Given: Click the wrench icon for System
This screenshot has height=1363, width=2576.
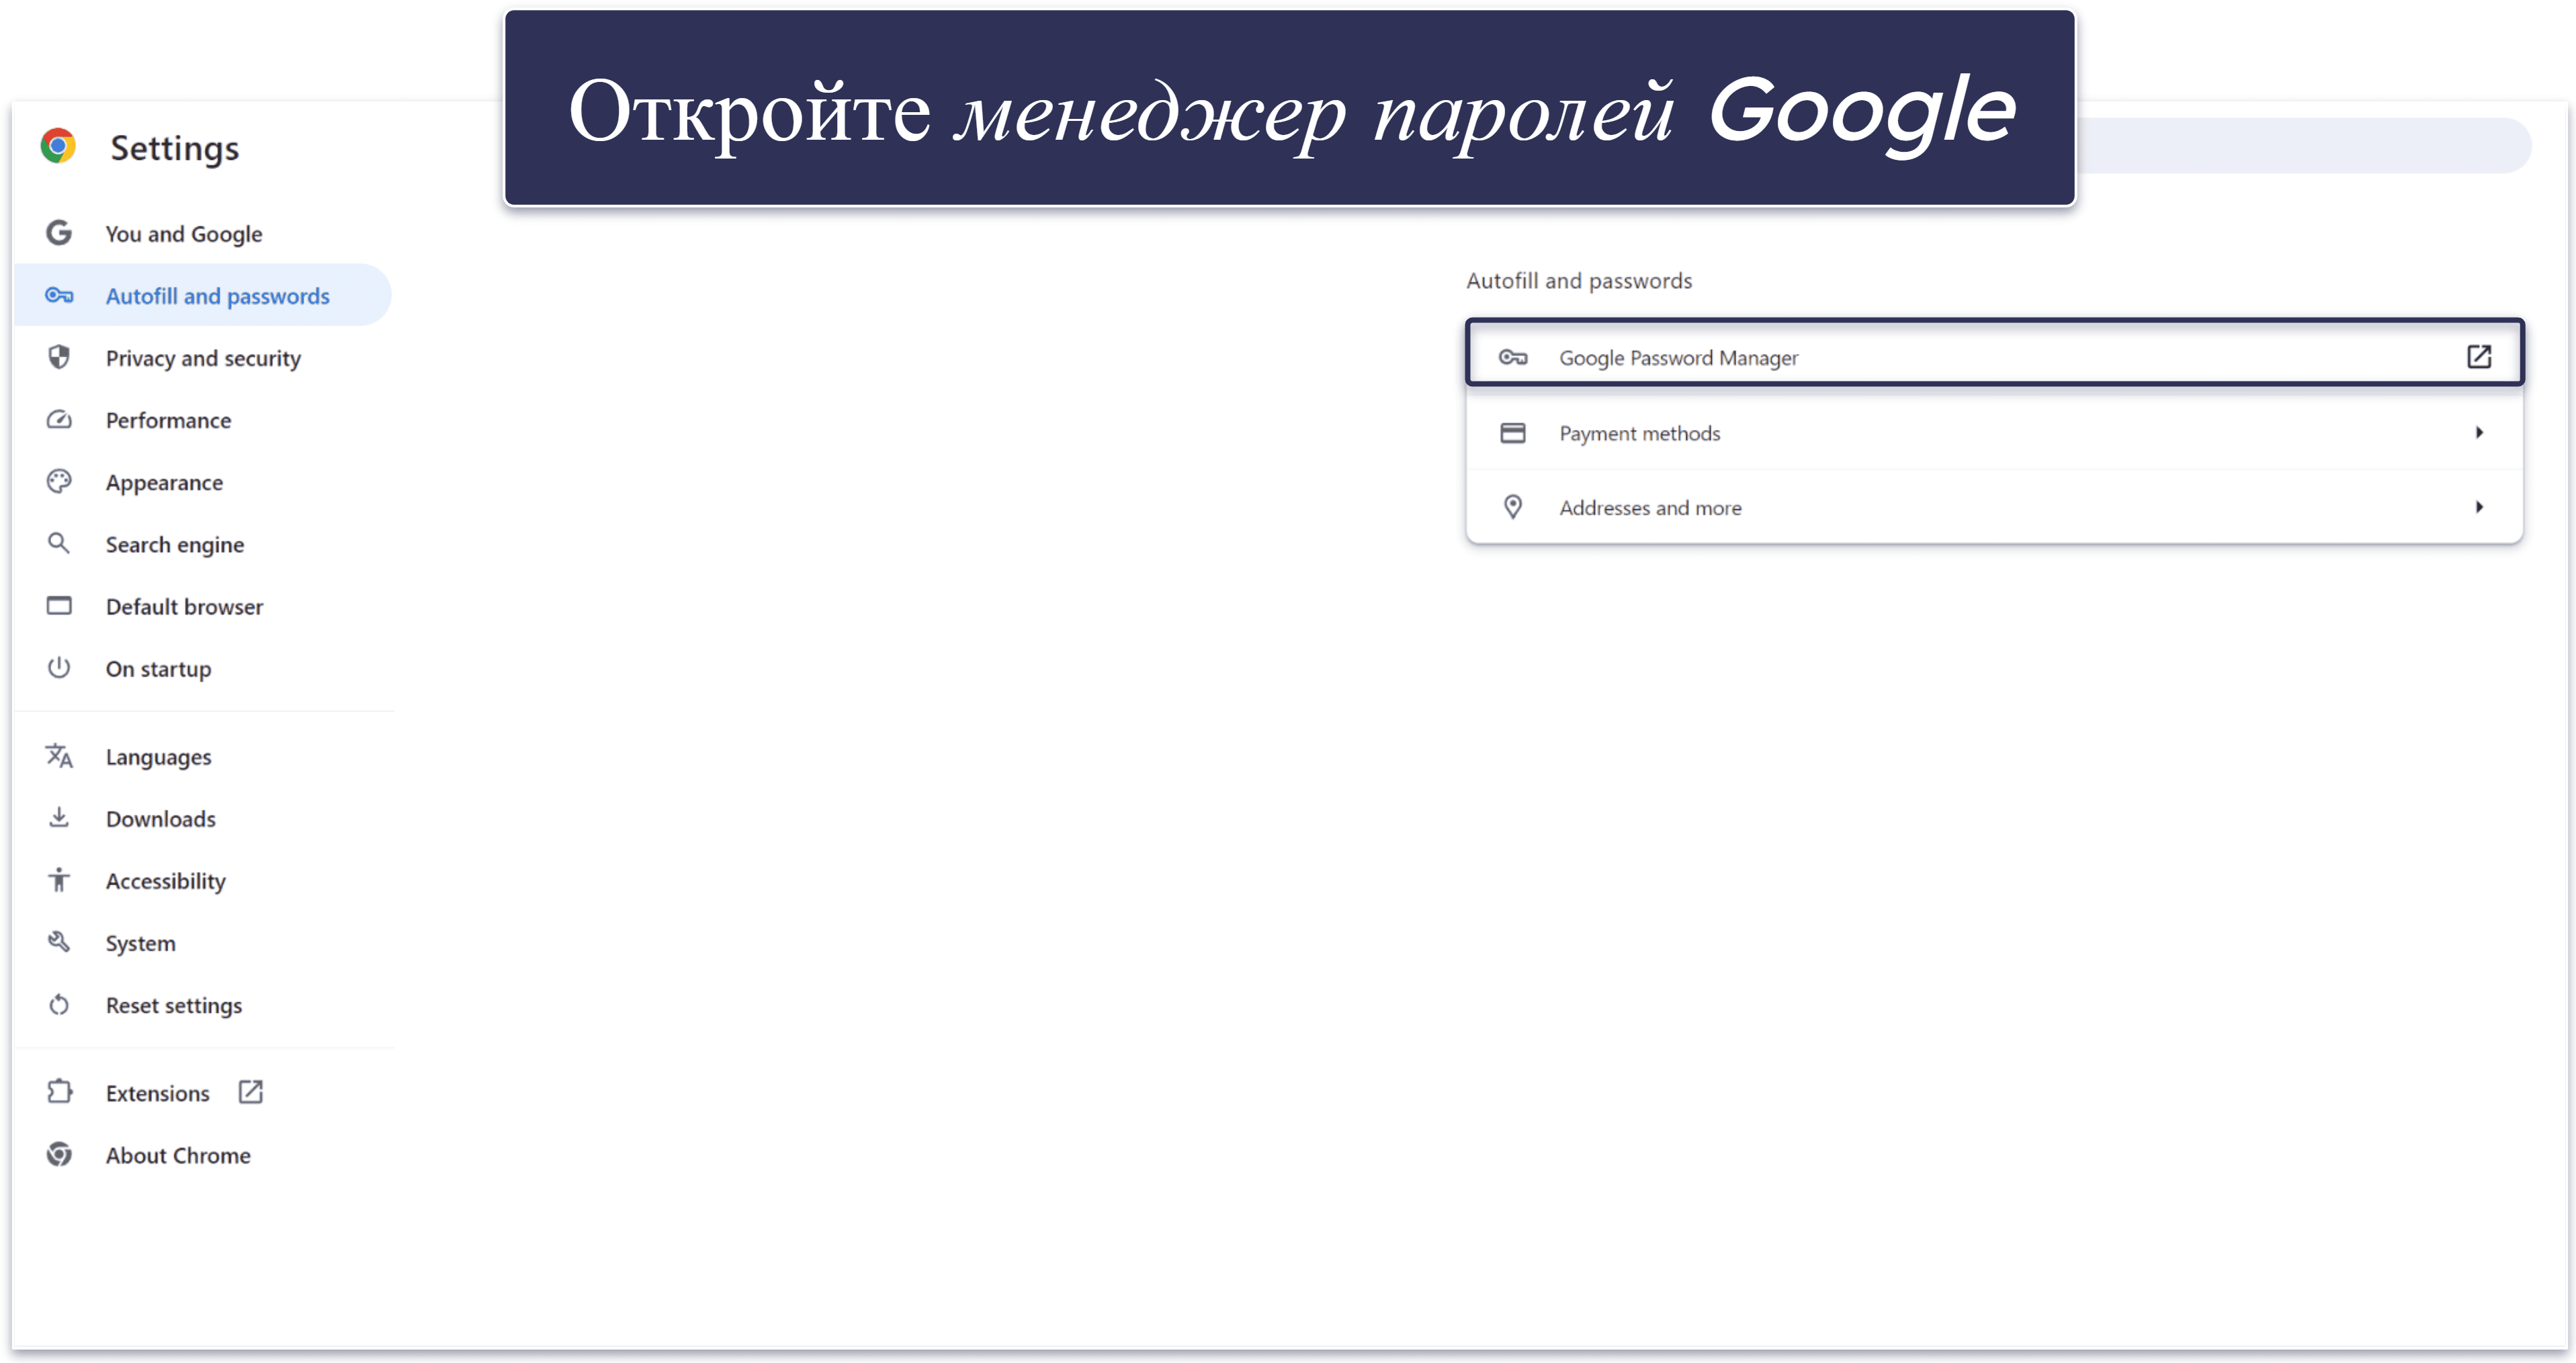Looking at the screenshot, I should 59,941.
